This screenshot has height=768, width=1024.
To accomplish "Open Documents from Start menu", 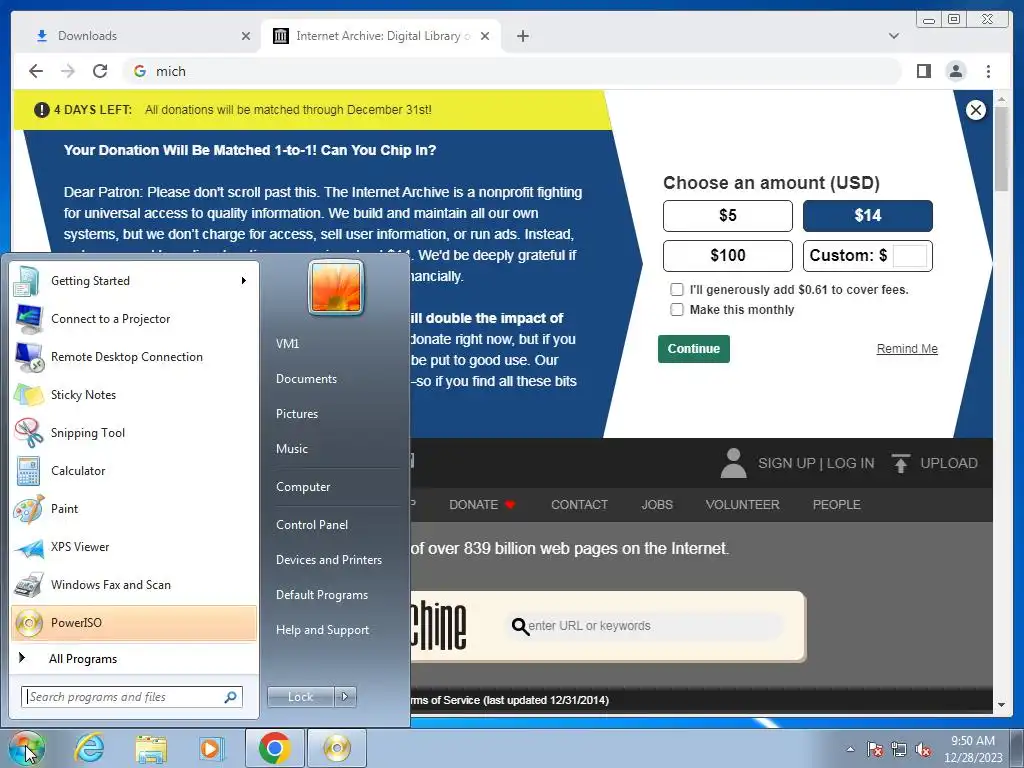I will coord(306,379).
